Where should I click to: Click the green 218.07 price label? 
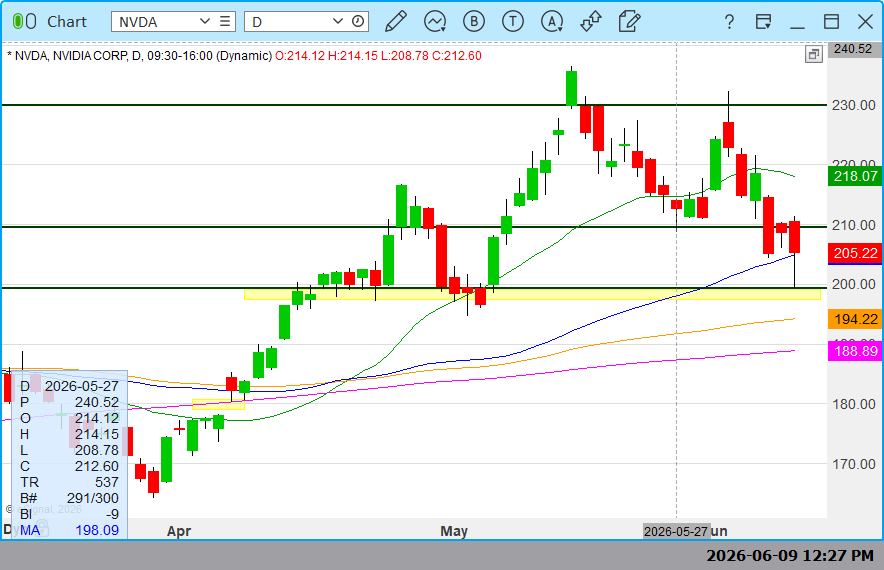point(855,176)
